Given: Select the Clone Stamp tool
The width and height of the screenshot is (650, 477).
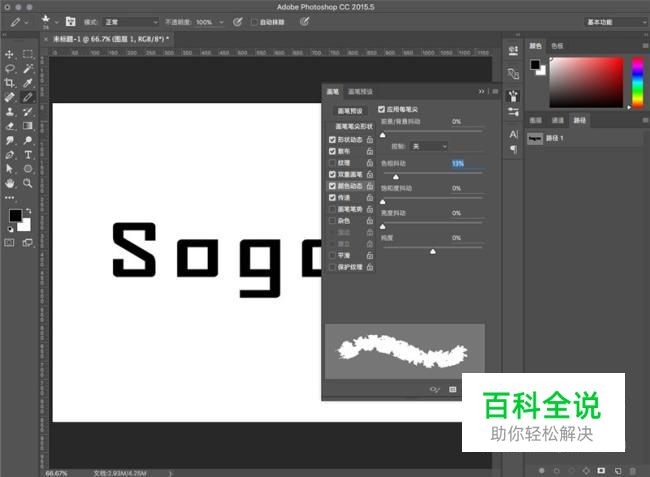Looking at the screenshot, I should pos(10,111).
